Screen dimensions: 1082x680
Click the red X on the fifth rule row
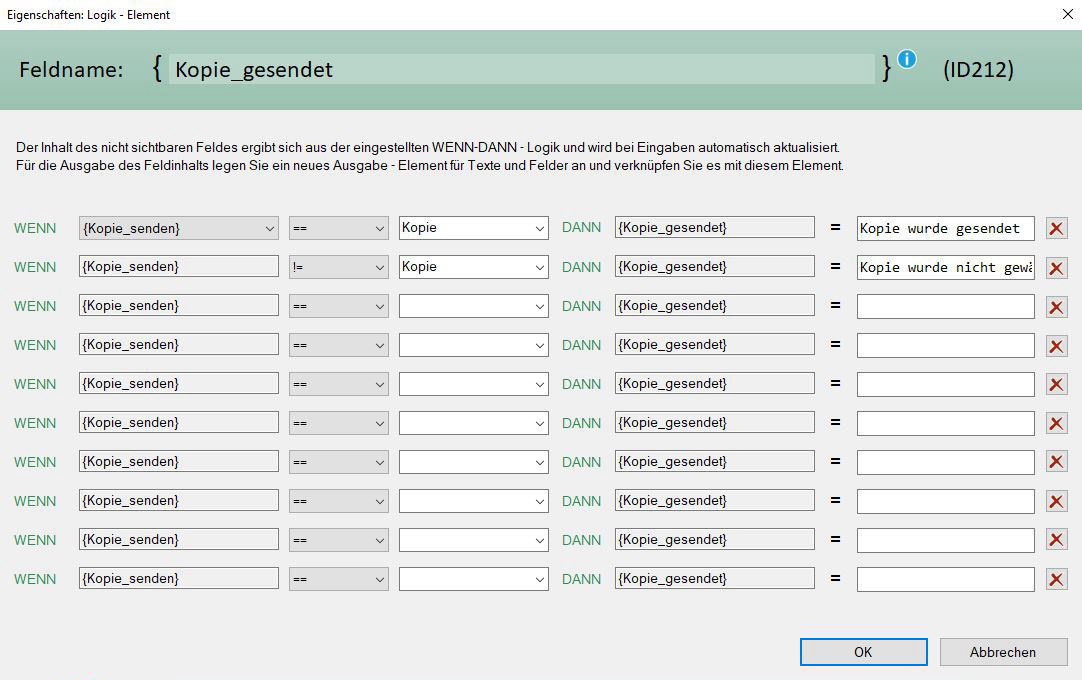point(1056,385)
